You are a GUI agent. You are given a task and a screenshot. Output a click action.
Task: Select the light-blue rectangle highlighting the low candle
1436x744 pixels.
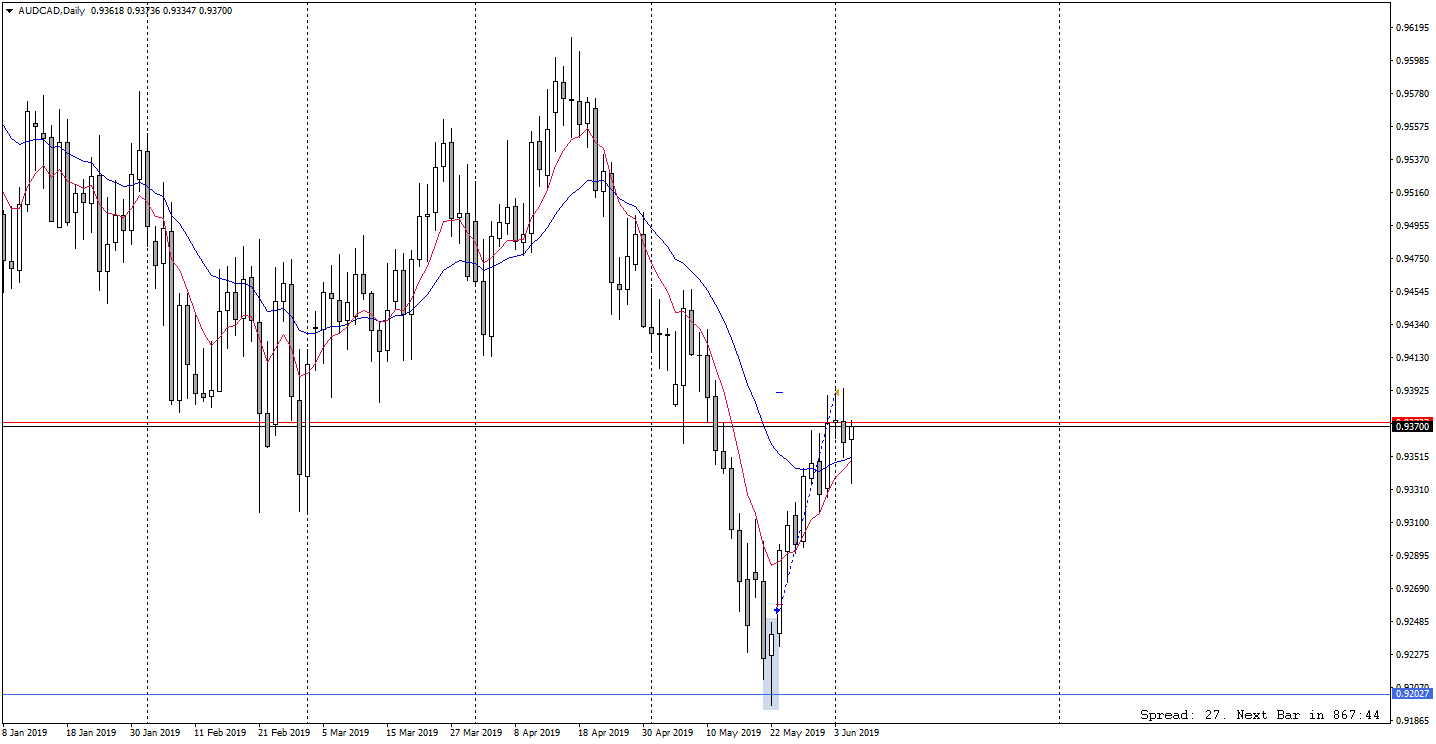point(770,663)
